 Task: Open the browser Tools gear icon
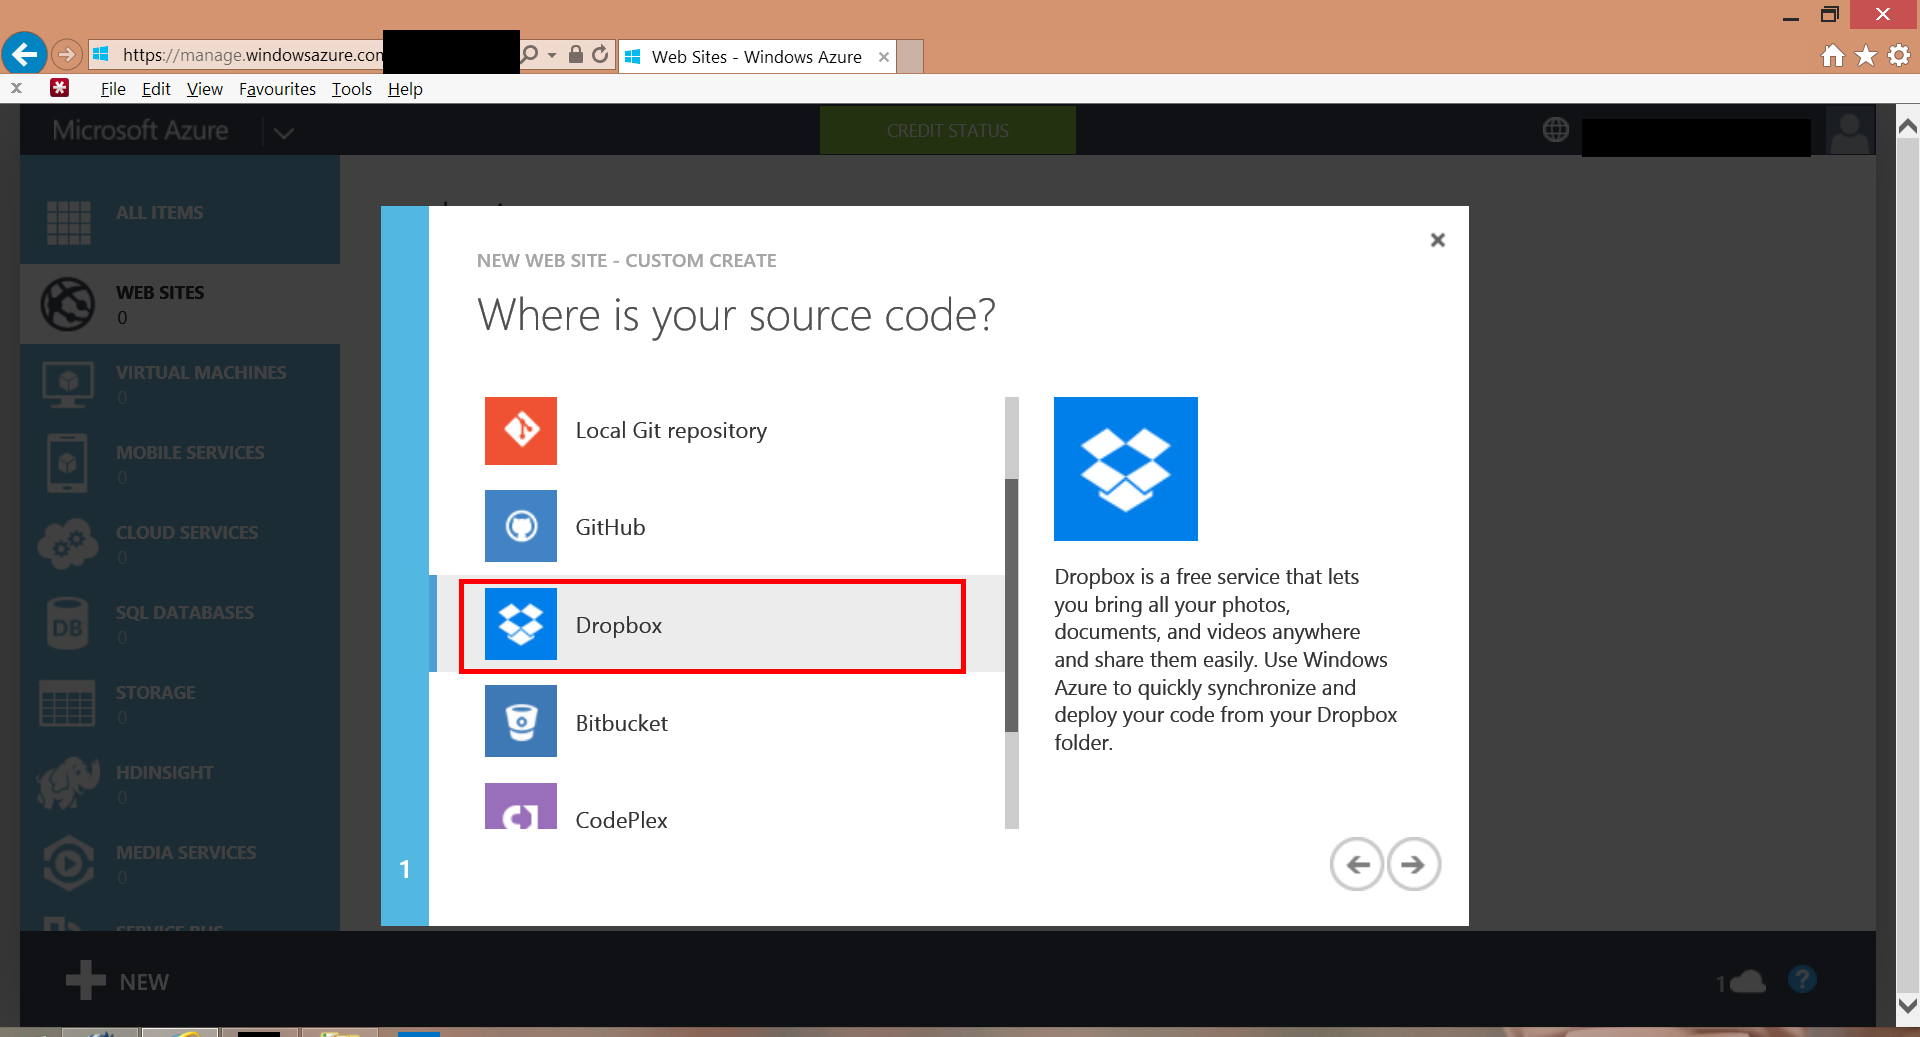pos(1899,56)
